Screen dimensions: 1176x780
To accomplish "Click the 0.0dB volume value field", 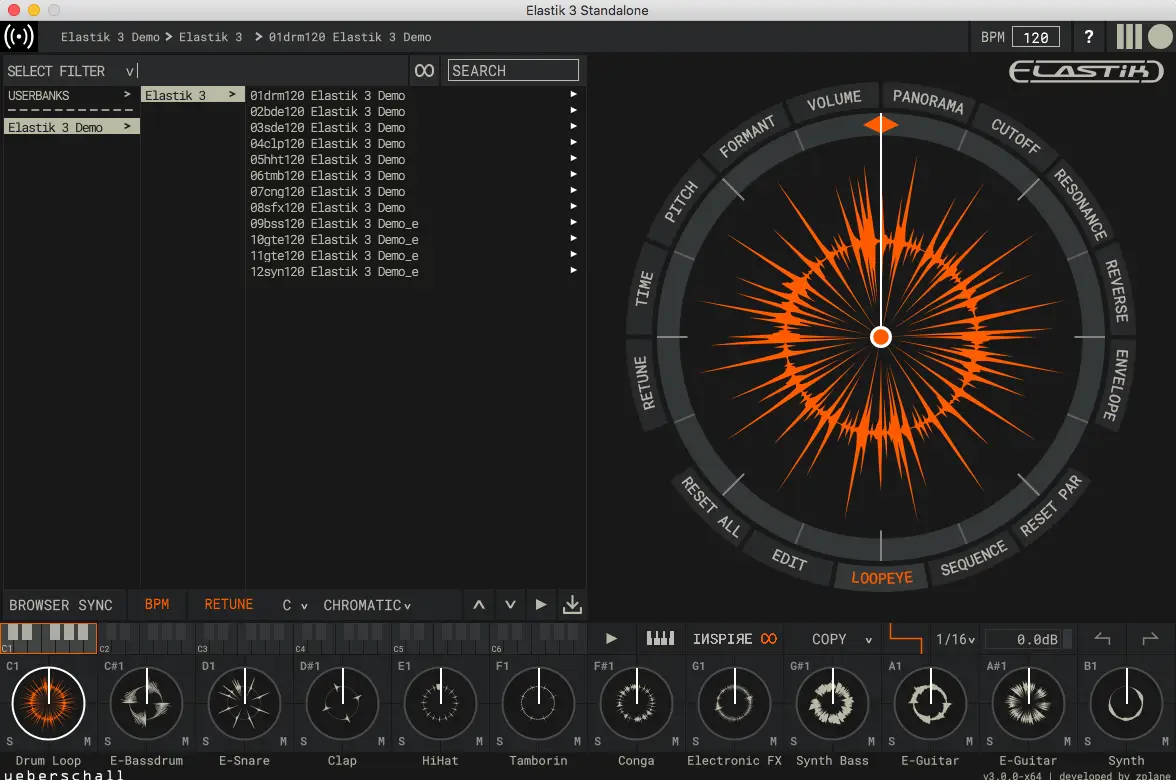I will 1028,639.
